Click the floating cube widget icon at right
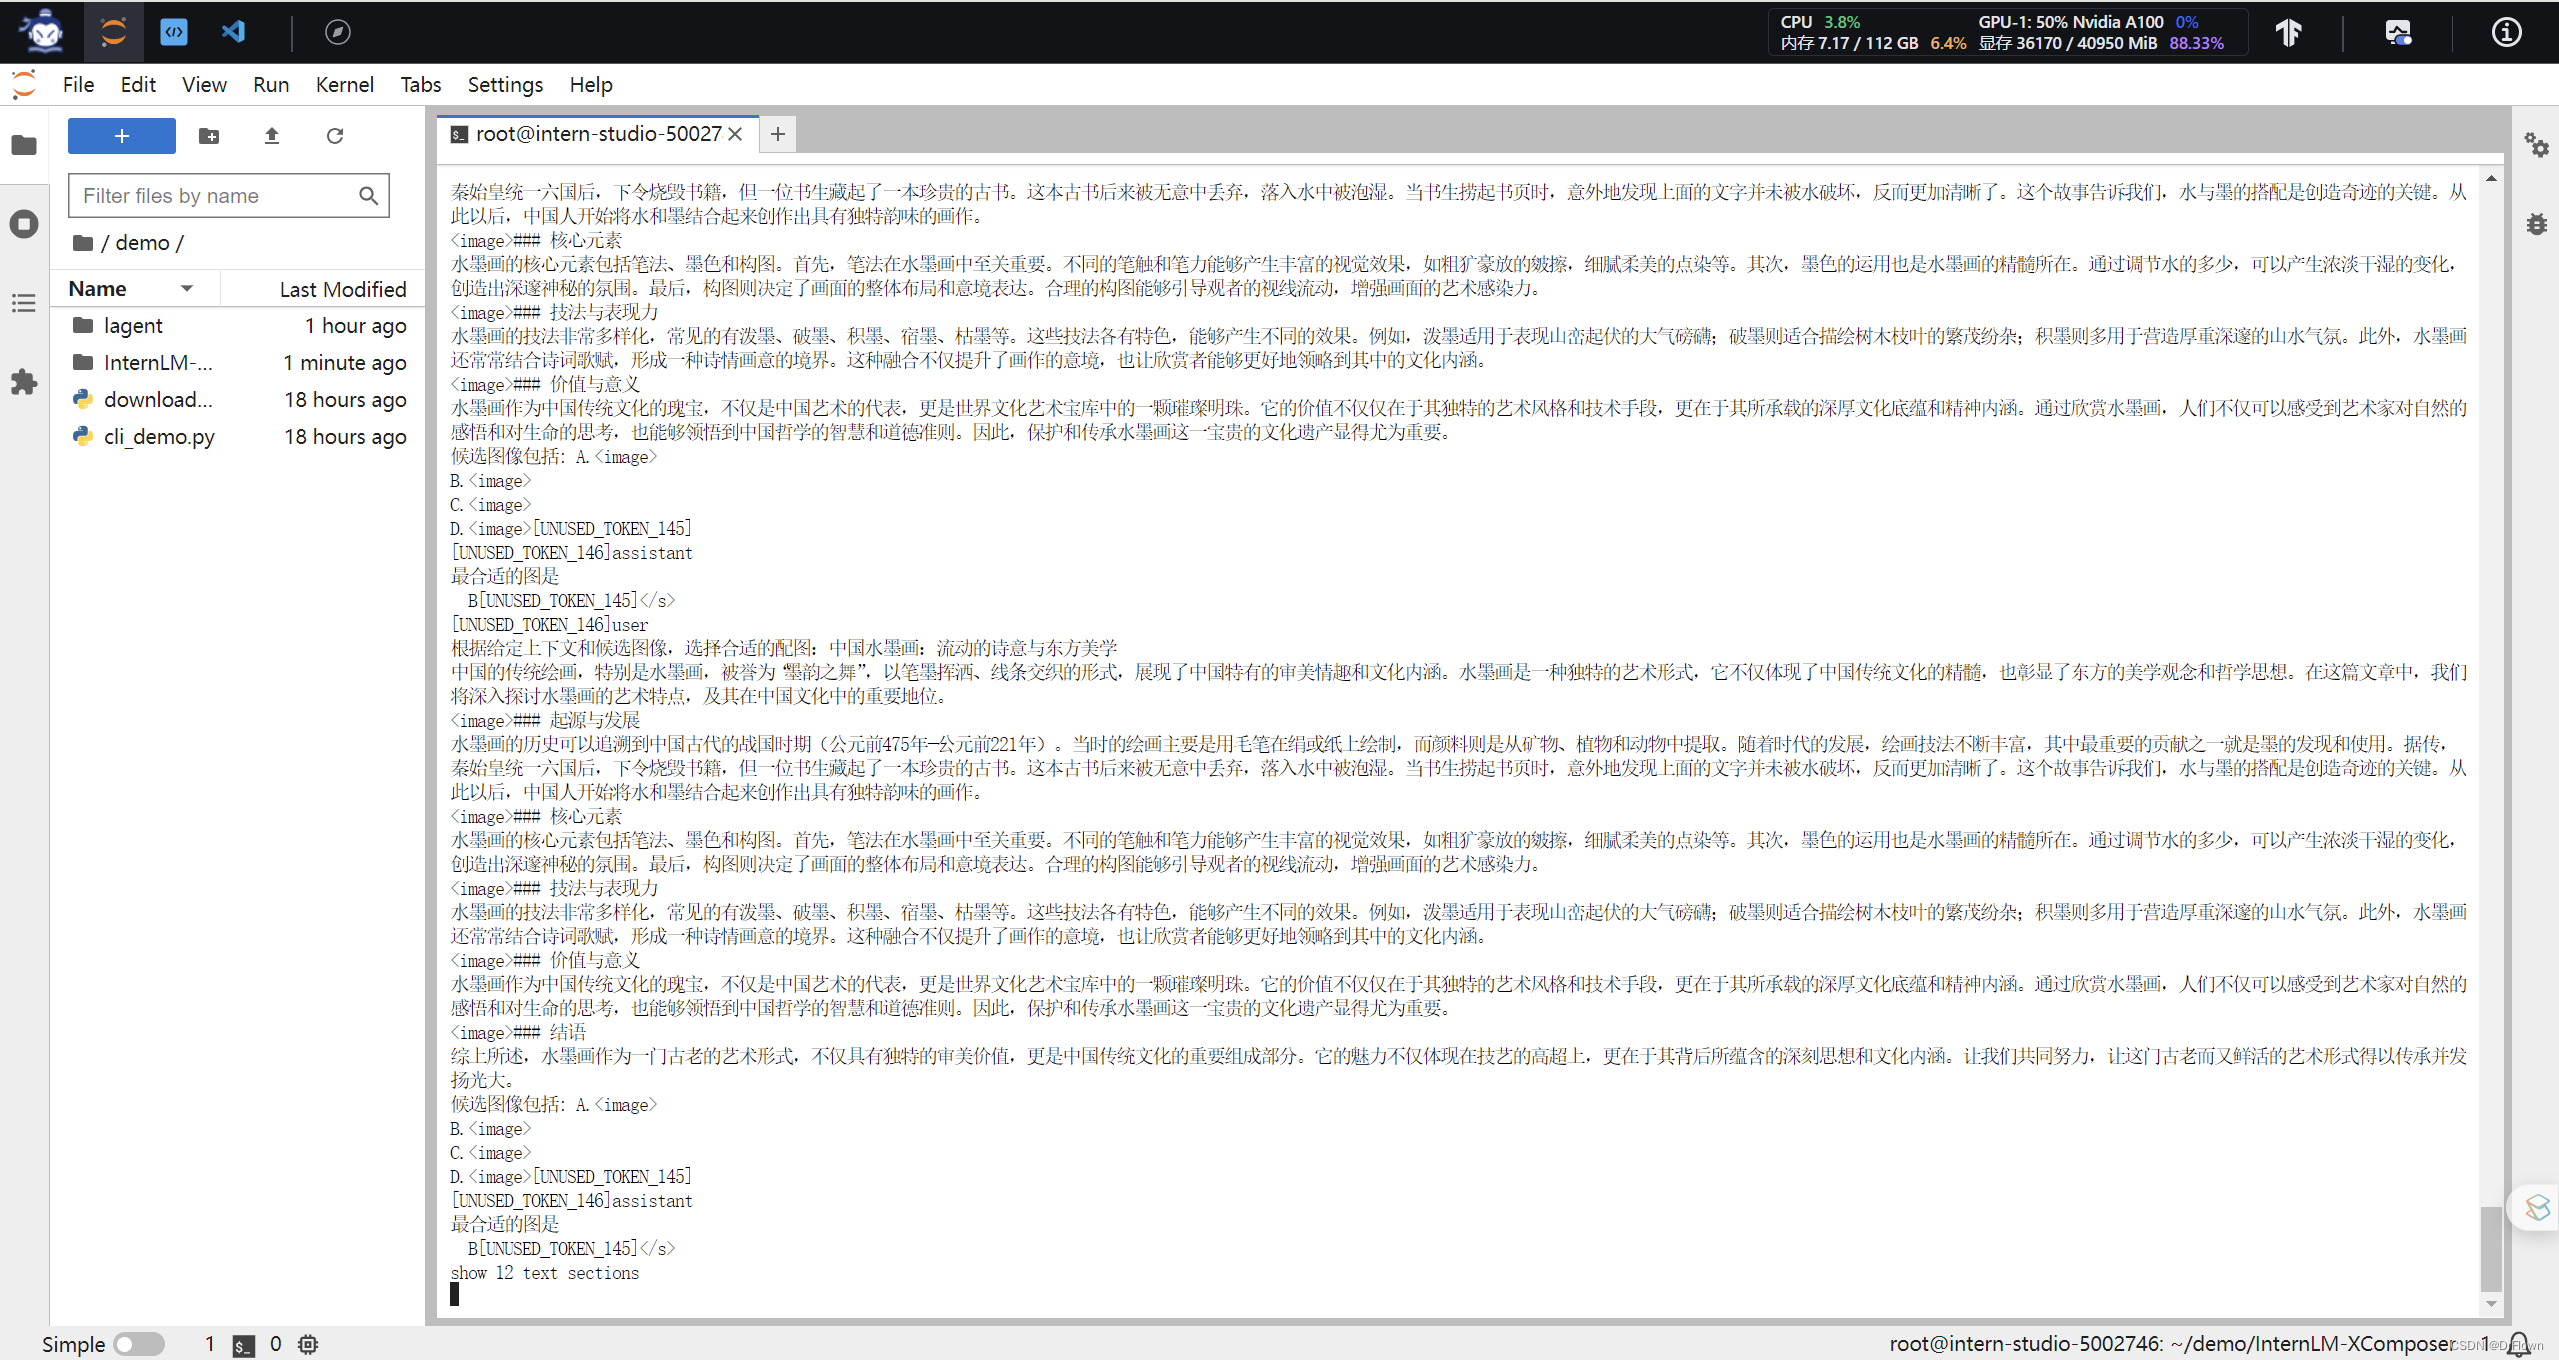 2538,1208
